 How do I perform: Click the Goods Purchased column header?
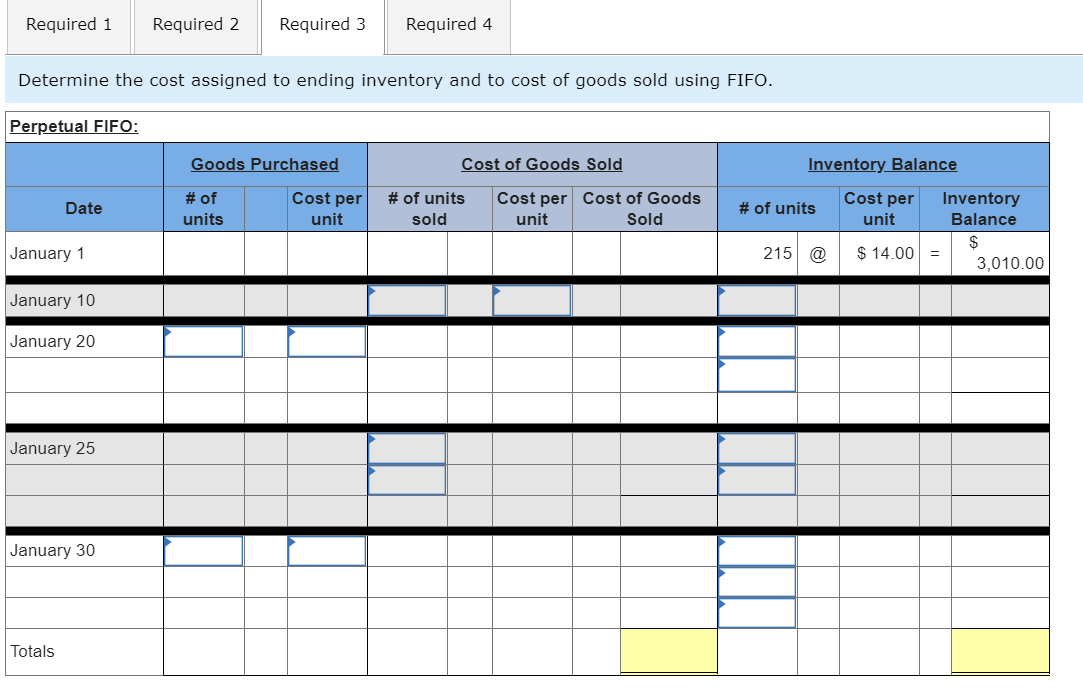click(x=265, y=164)
